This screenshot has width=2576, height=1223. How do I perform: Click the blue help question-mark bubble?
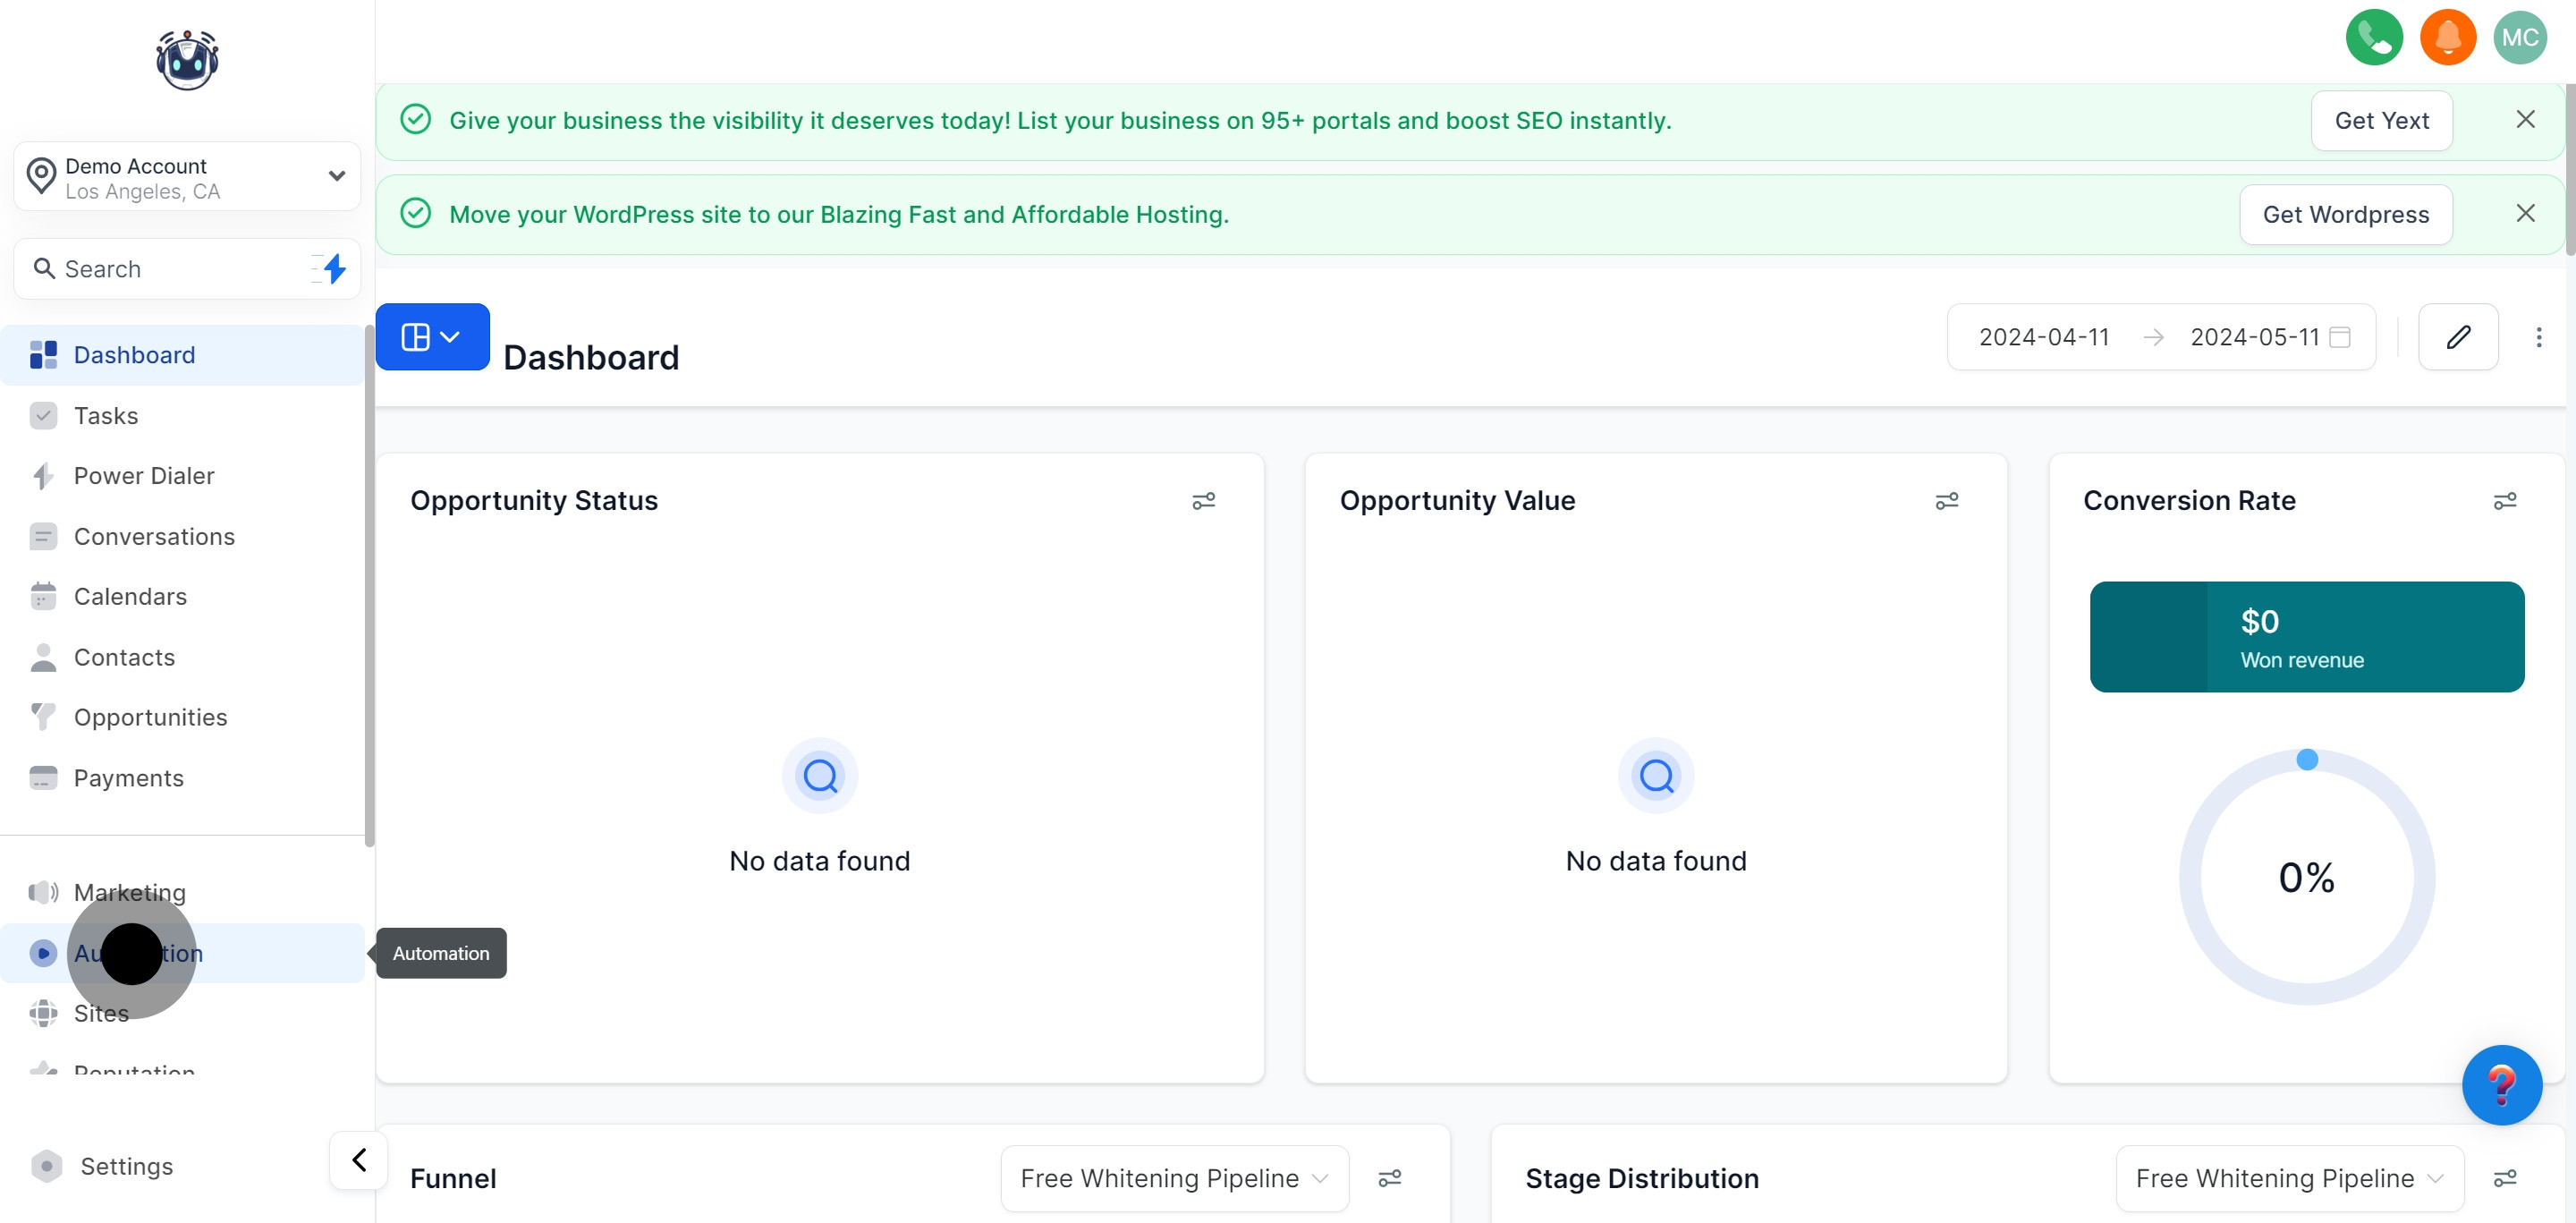pos(2501,1084)
